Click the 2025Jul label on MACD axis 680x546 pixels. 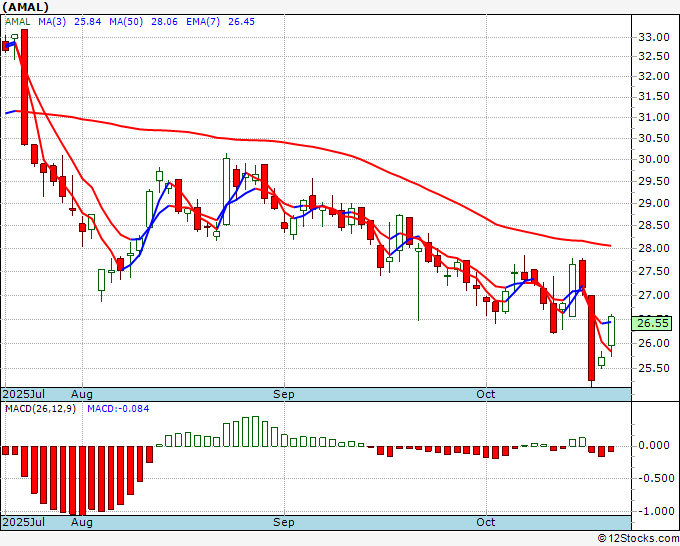(x=24, y=522)
